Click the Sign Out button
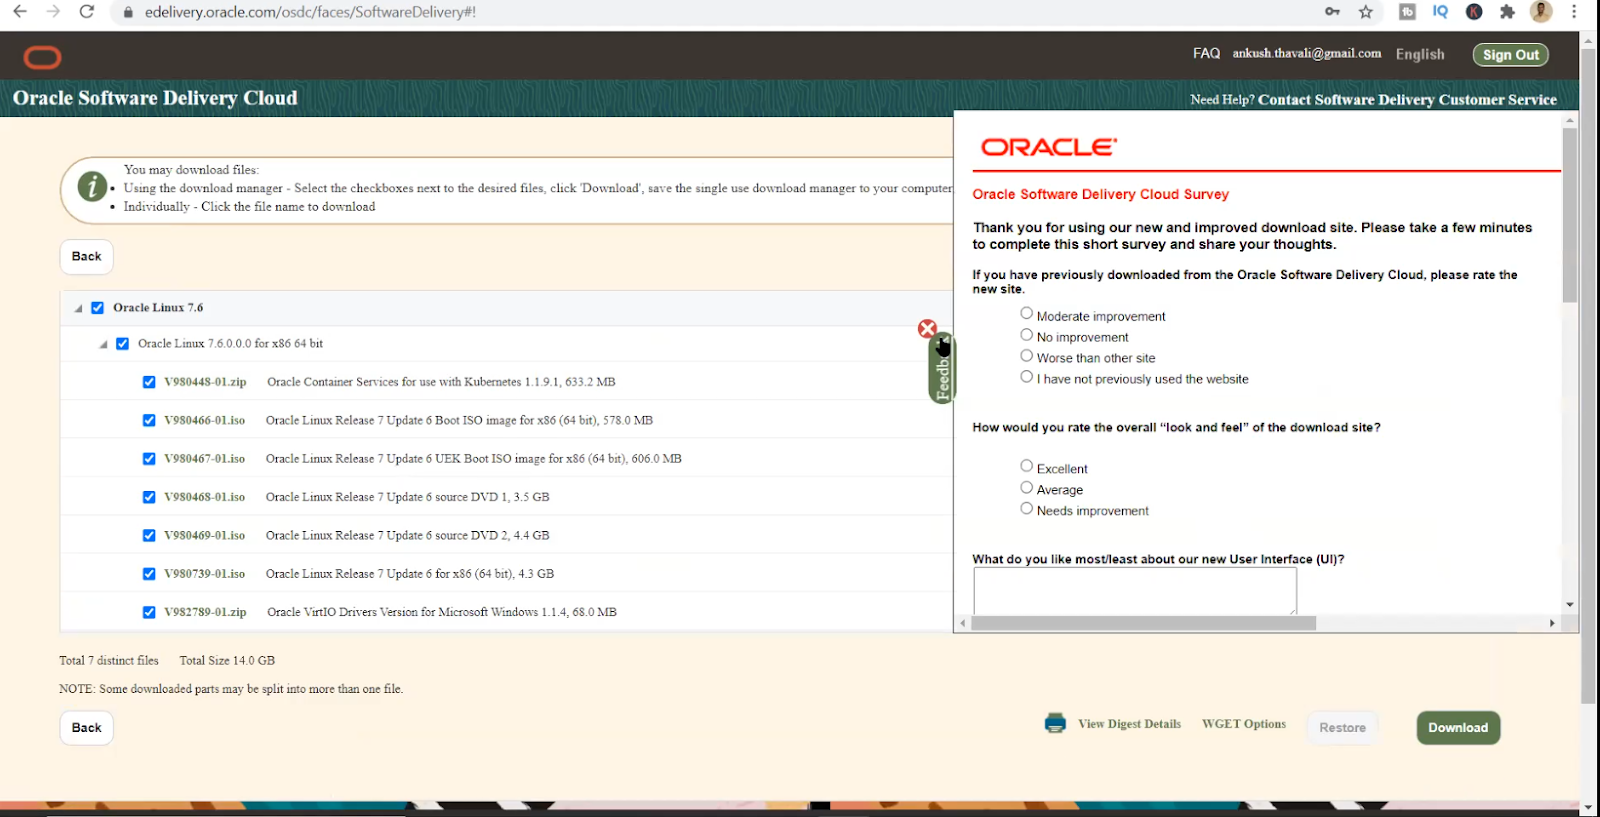Viewport: 1600px width, 817px height. coord(1511,55)
